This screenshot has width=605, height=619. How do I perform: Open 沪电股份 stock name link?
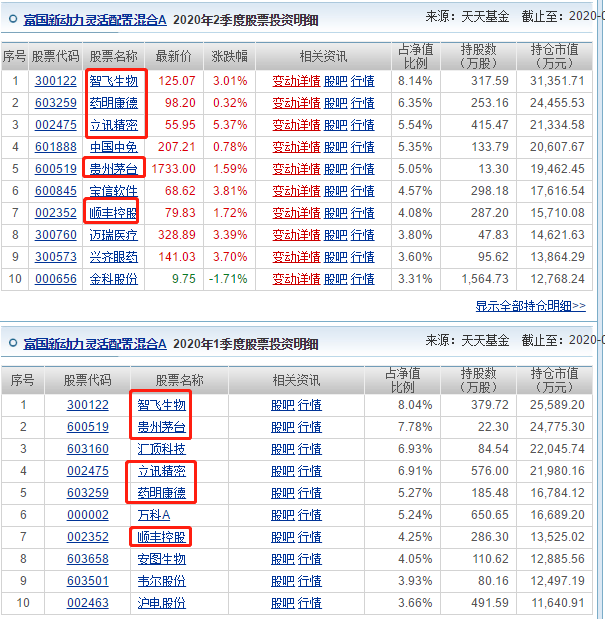click(x=161, y=603)
